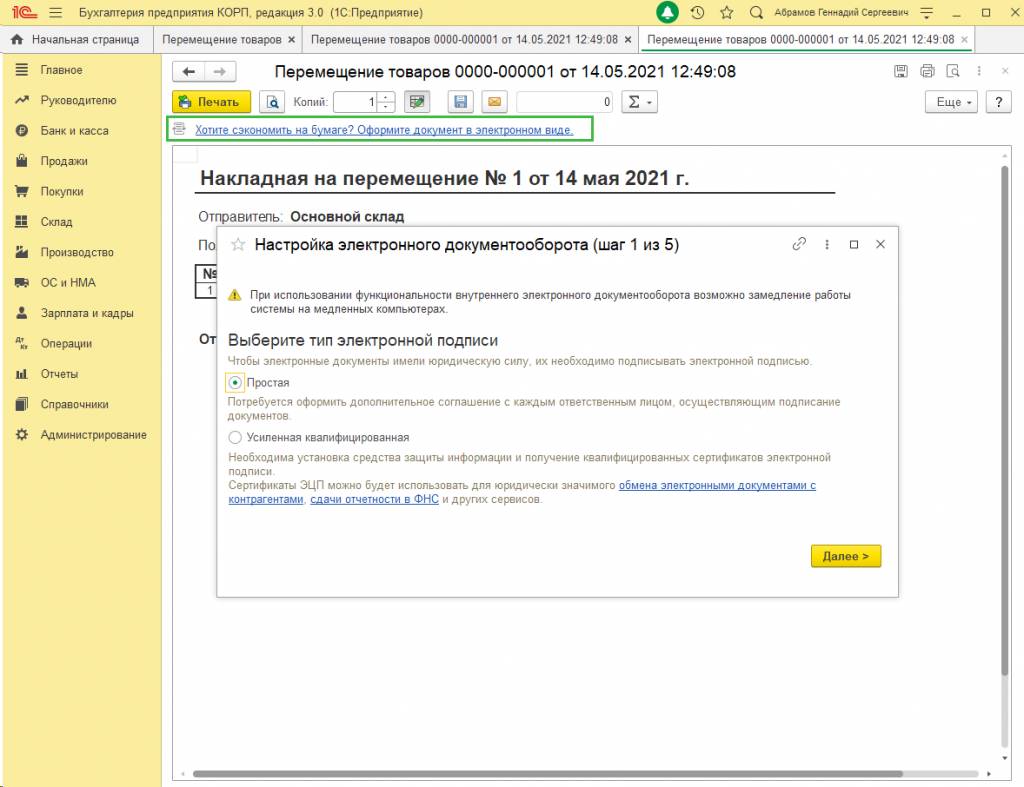
Task: Open Операции section in sidebar
Action: [66, 344]
